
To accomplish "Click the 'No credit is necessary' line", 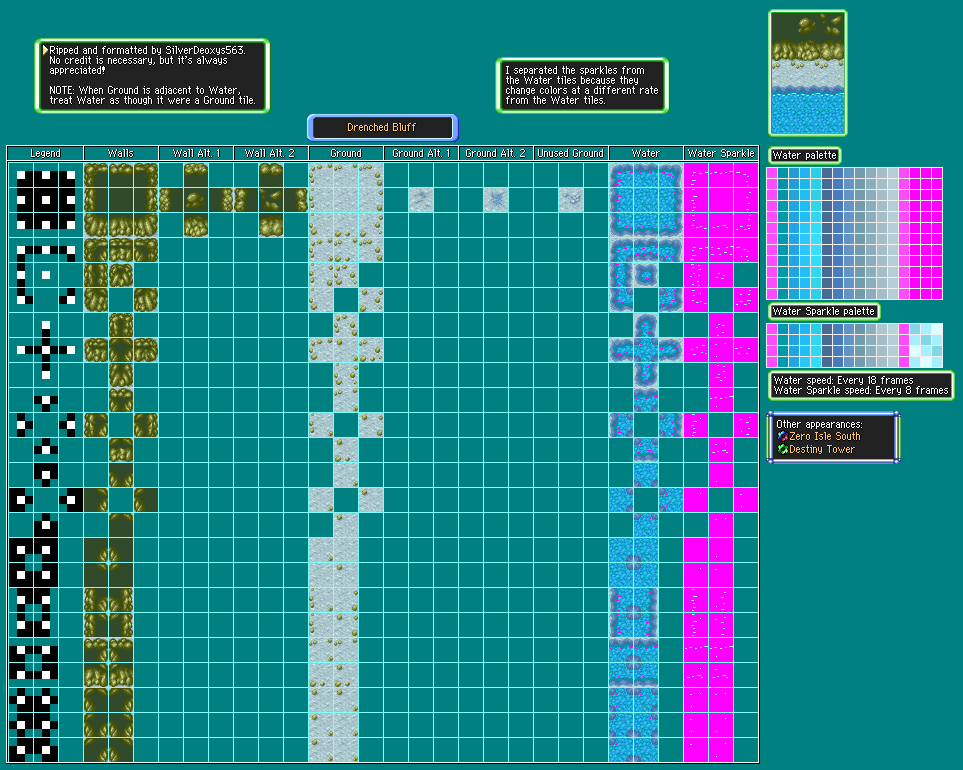I will 138,60.
